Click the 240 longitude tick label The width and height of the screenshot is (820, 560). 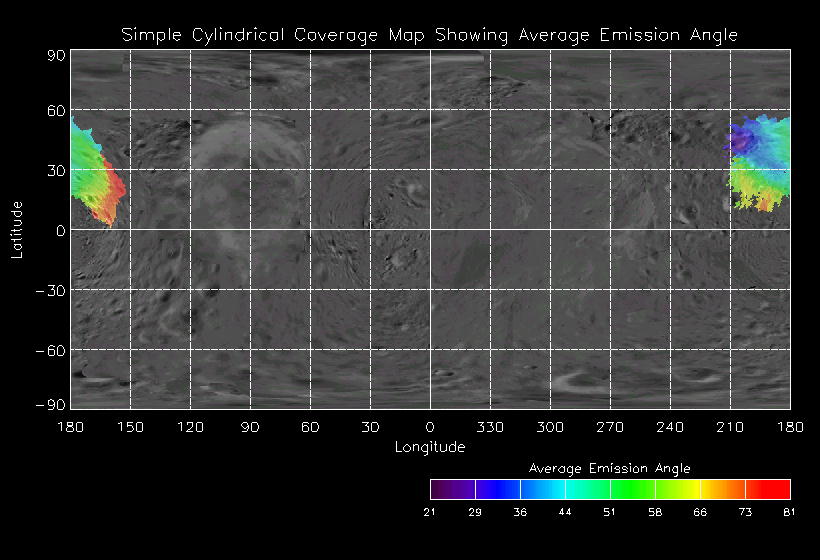pyautogui.click(x=670, y=427)
